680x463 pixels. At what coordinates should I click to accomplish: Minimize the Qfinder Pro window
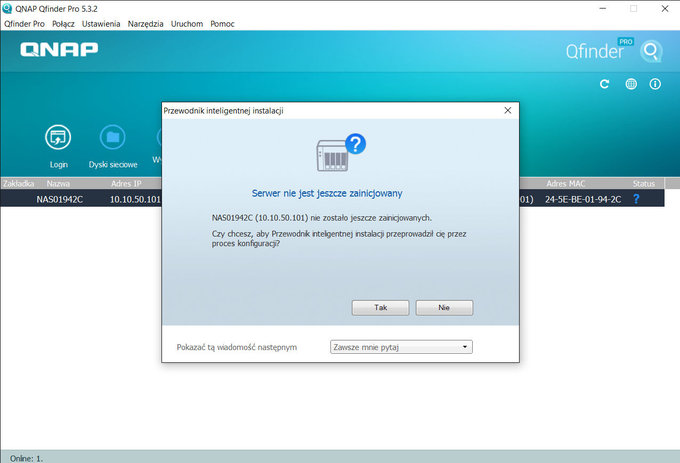click(602, 8)
